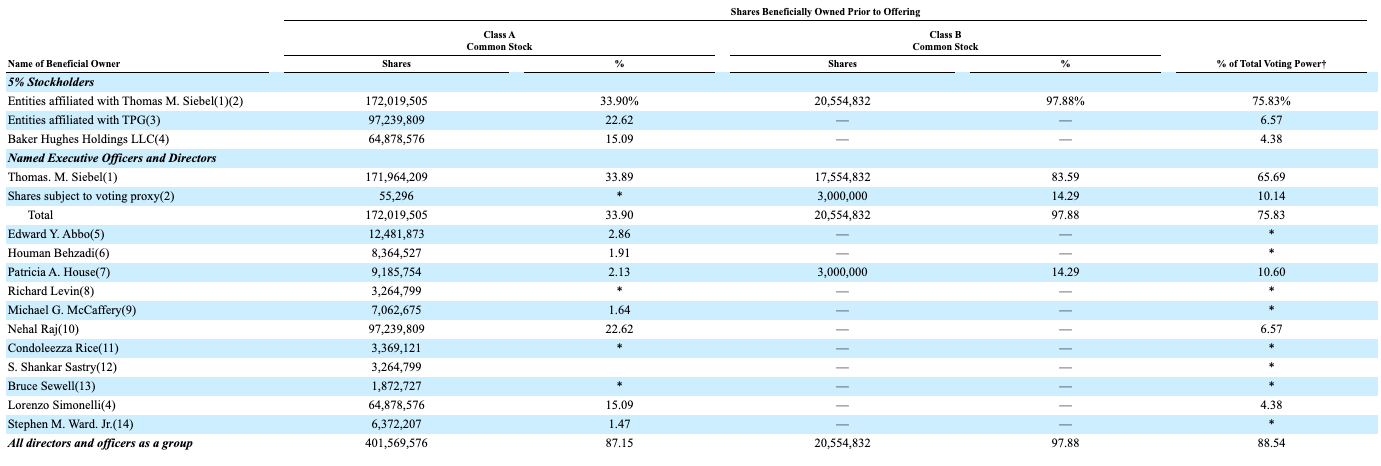The image size is (1381, 466).
Task: Select Michael McCaffery's 7,062,675 share figure
Action: 397,310
